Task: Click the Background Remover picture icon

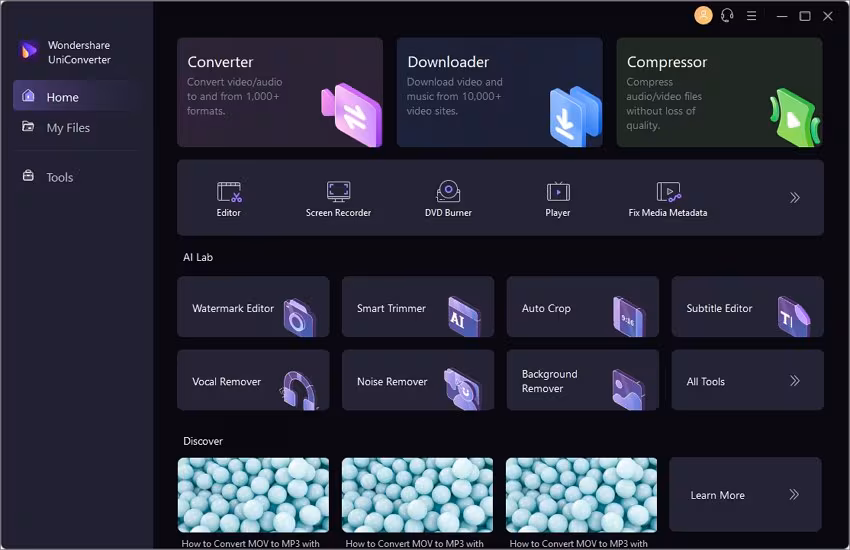Action: [629, 390]
